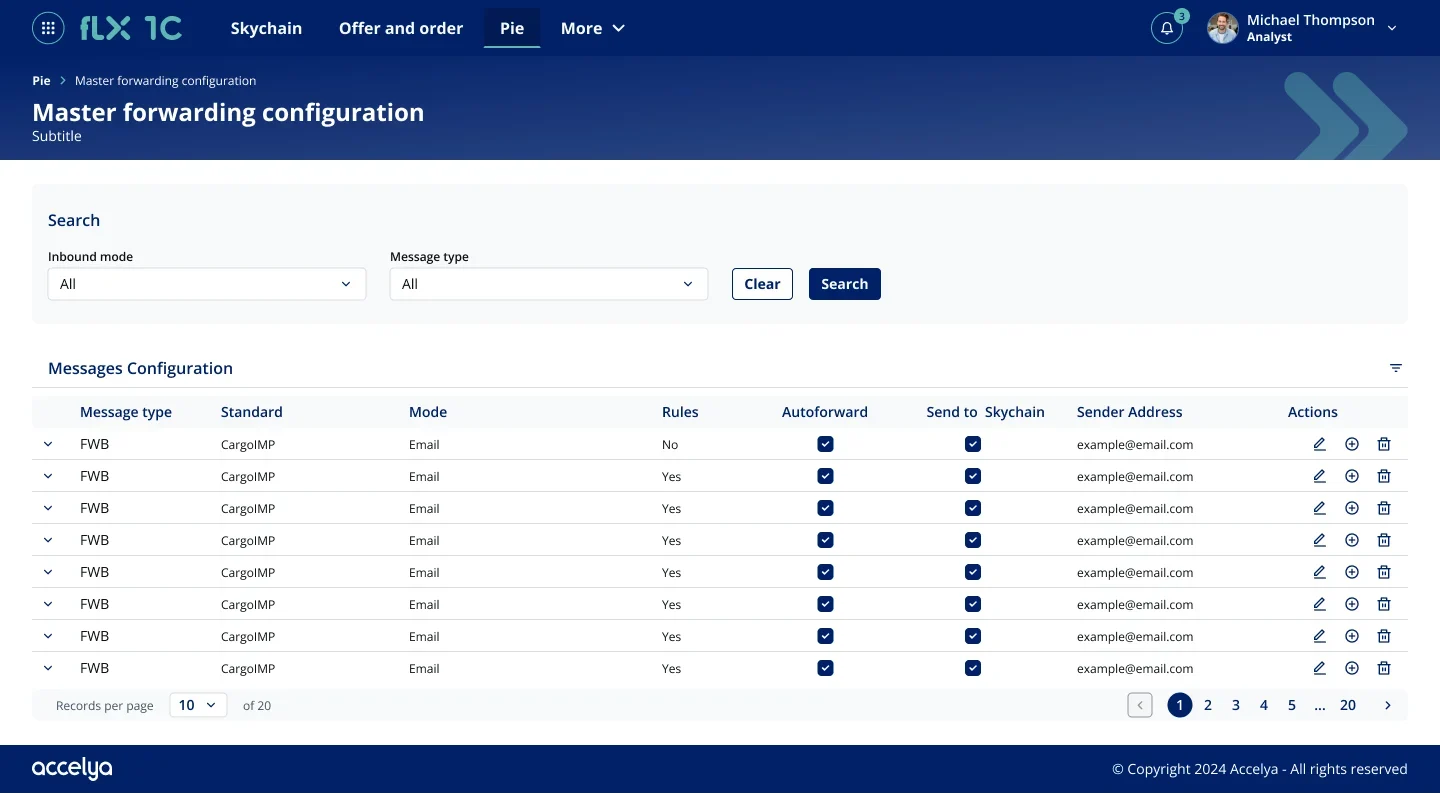Viewport: 1440px width, 793px height.
Task: Click the previous page chevron in pagination
Action: tap(1140, 705)
